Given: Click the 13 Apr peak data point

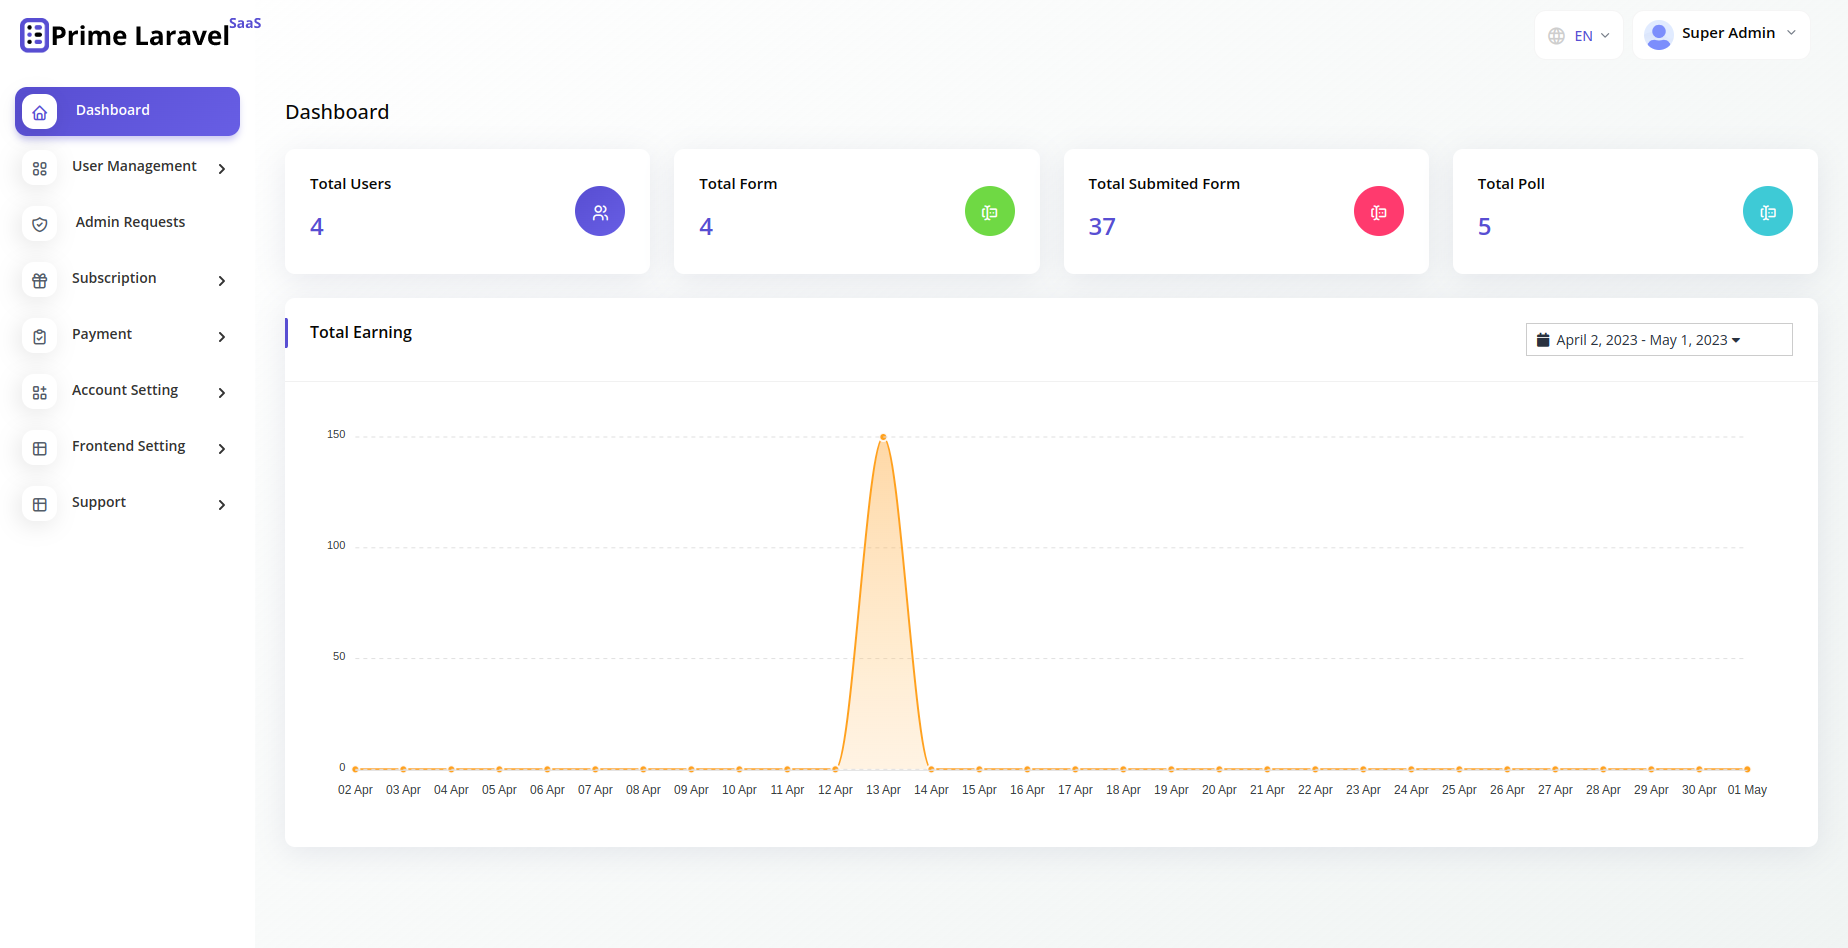Looking at the screenshot, I should 883,437.
